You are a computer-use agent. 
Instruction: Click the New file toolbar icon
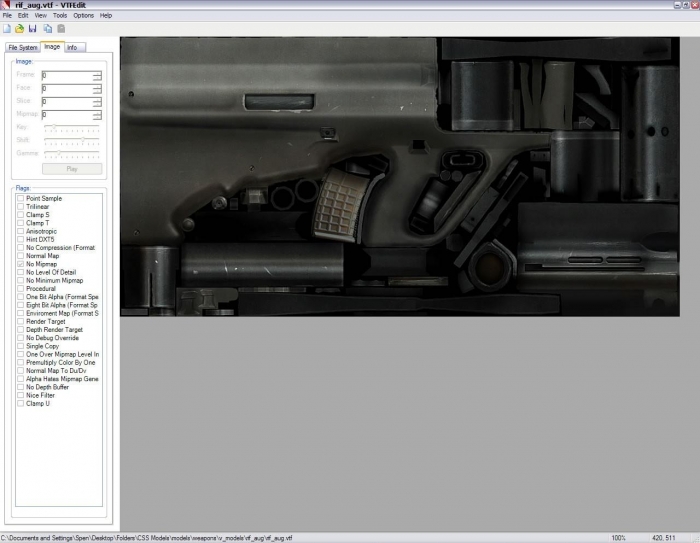click(7, 29)
